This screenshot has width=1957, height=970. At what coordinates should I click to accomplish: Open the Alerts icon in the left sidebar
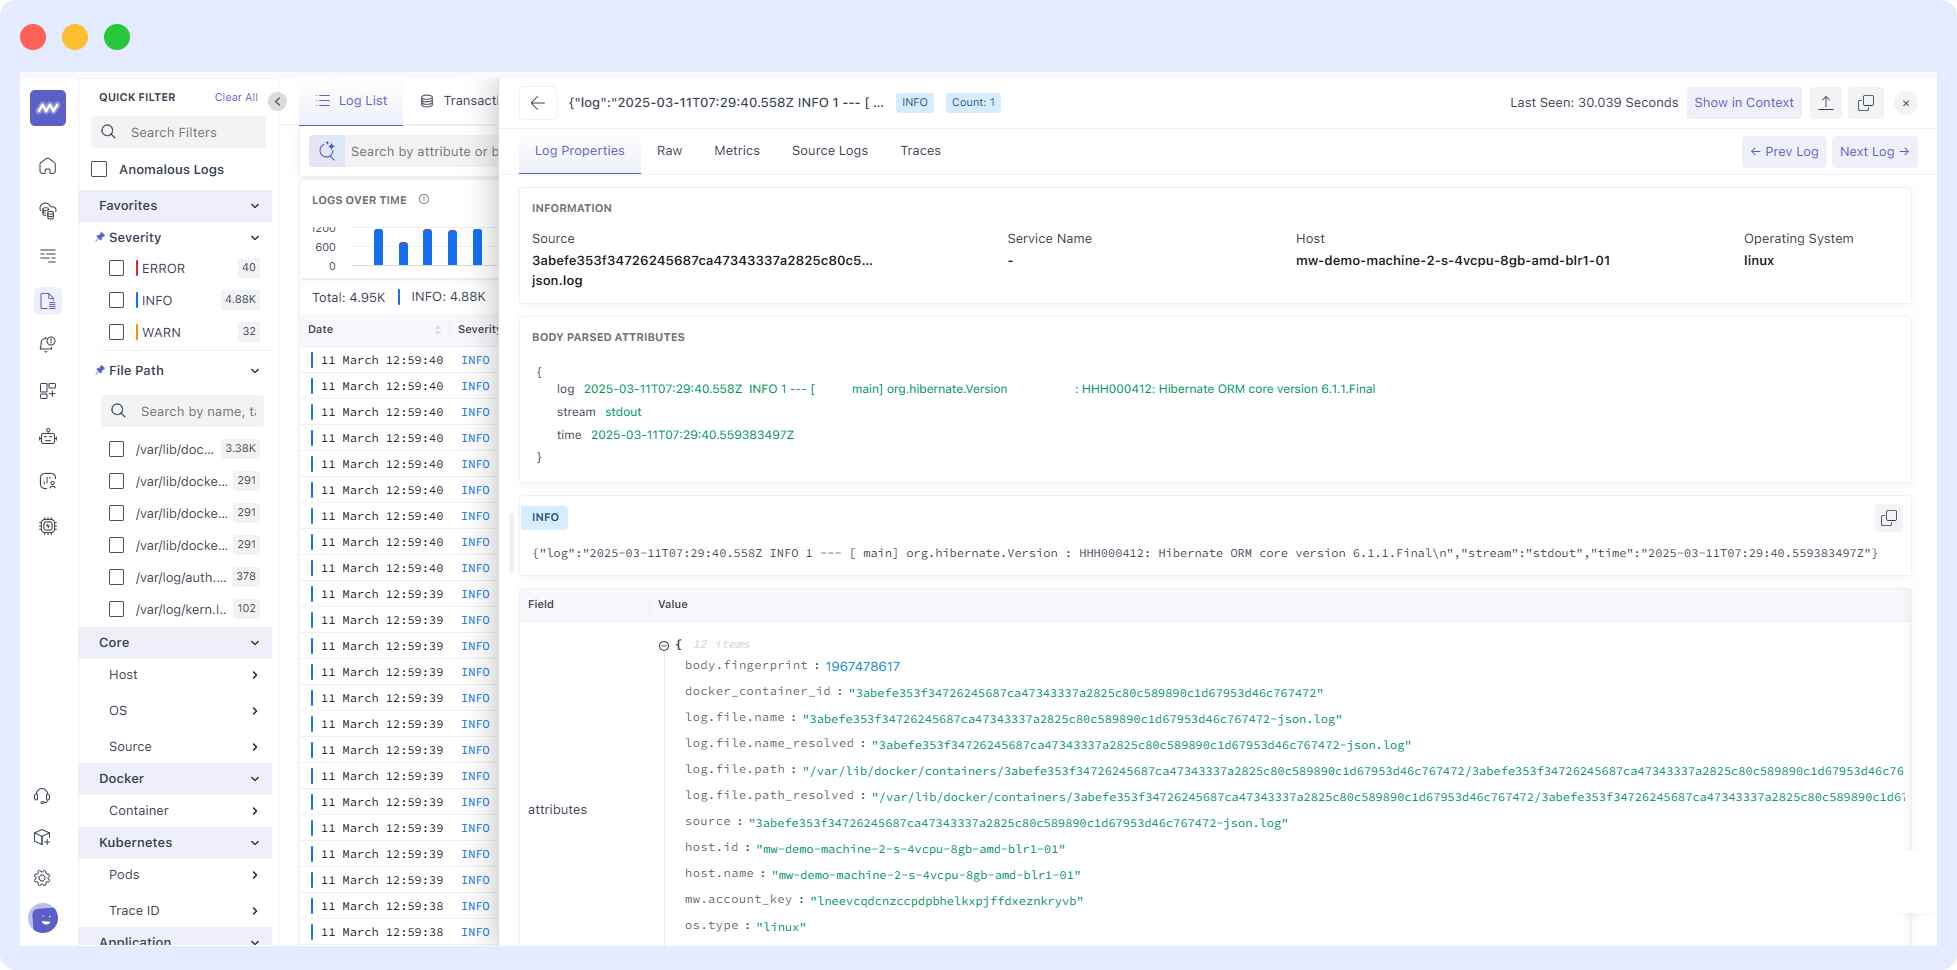(47, 345)
